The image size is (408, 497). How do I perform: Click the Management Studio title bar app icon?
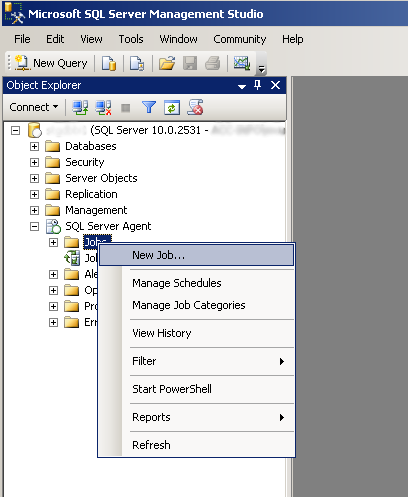14,13
